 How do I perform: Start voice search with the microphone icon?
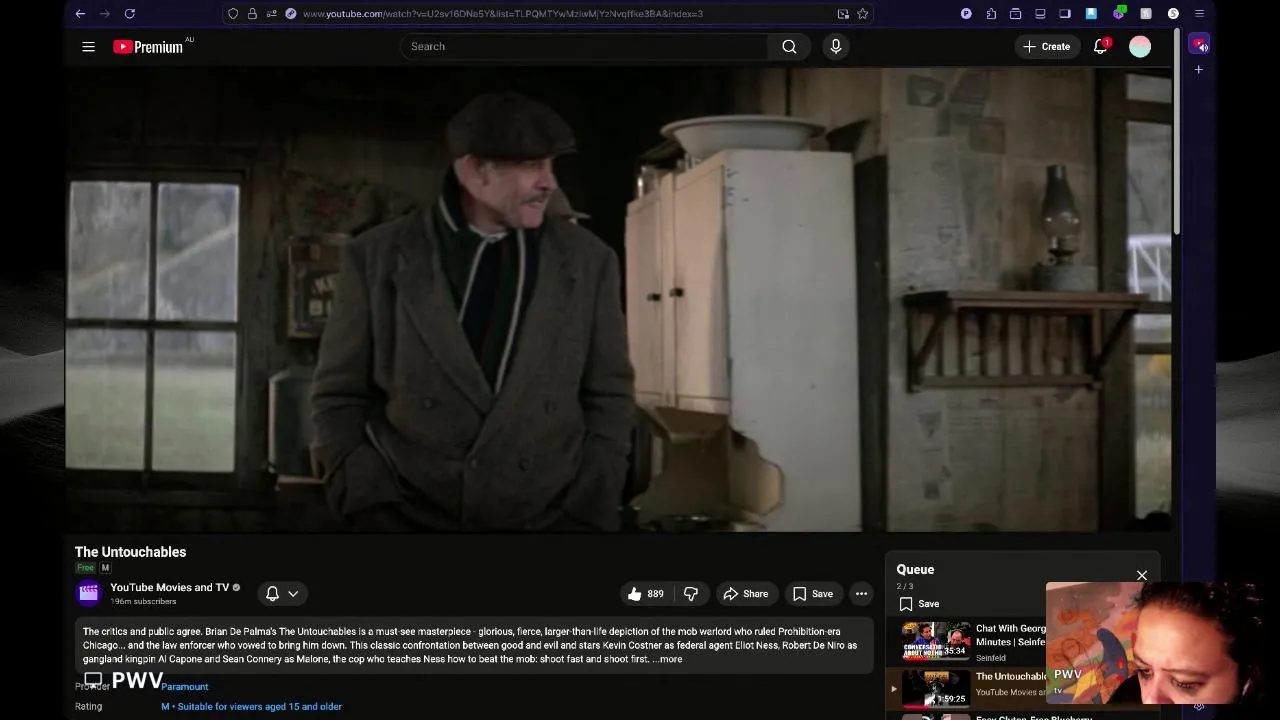tap(836, 47)
